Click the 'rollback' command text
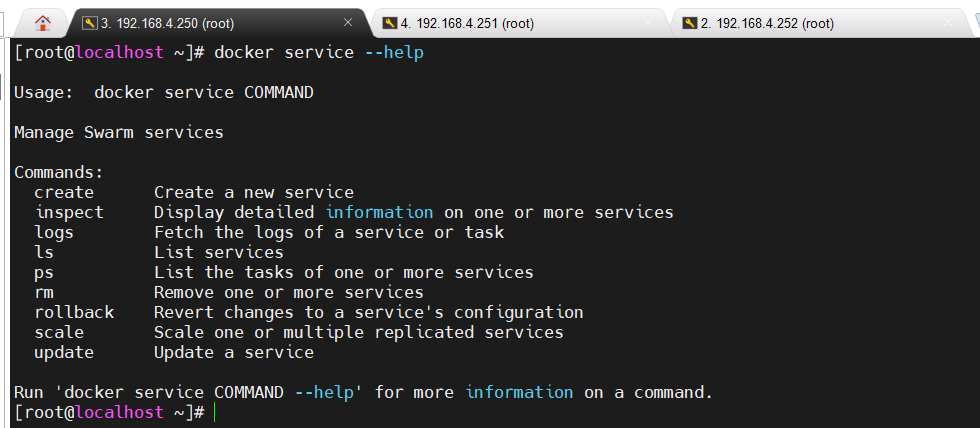The width and height of the screenshot is (980, 428). tap(74, 312)
